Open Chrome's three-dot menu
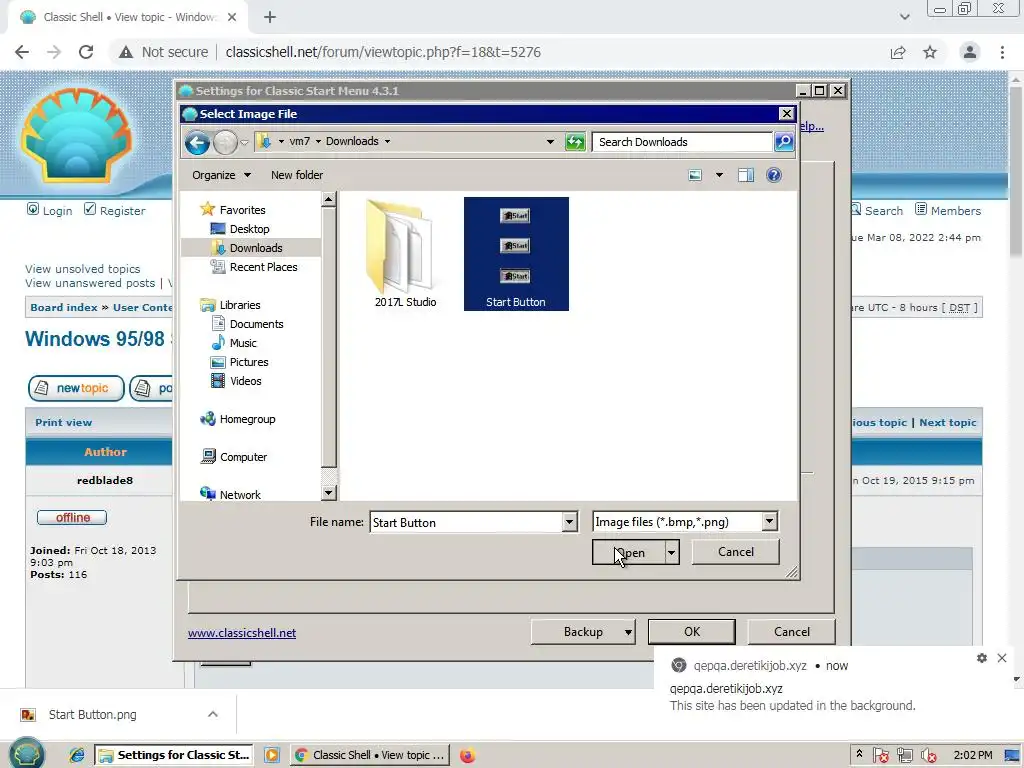 (x=1002, y=52)
